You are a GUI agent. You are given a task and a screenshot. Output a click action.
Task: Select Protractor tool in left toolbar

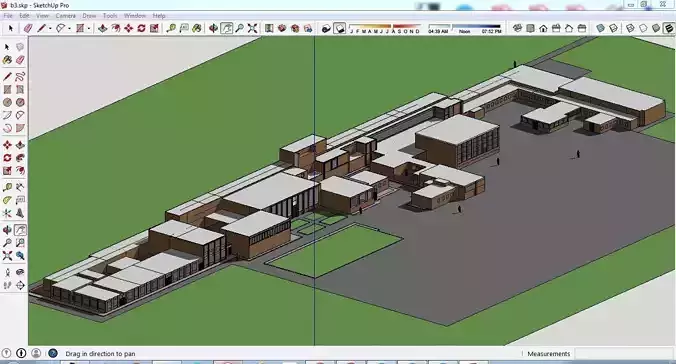7,200
